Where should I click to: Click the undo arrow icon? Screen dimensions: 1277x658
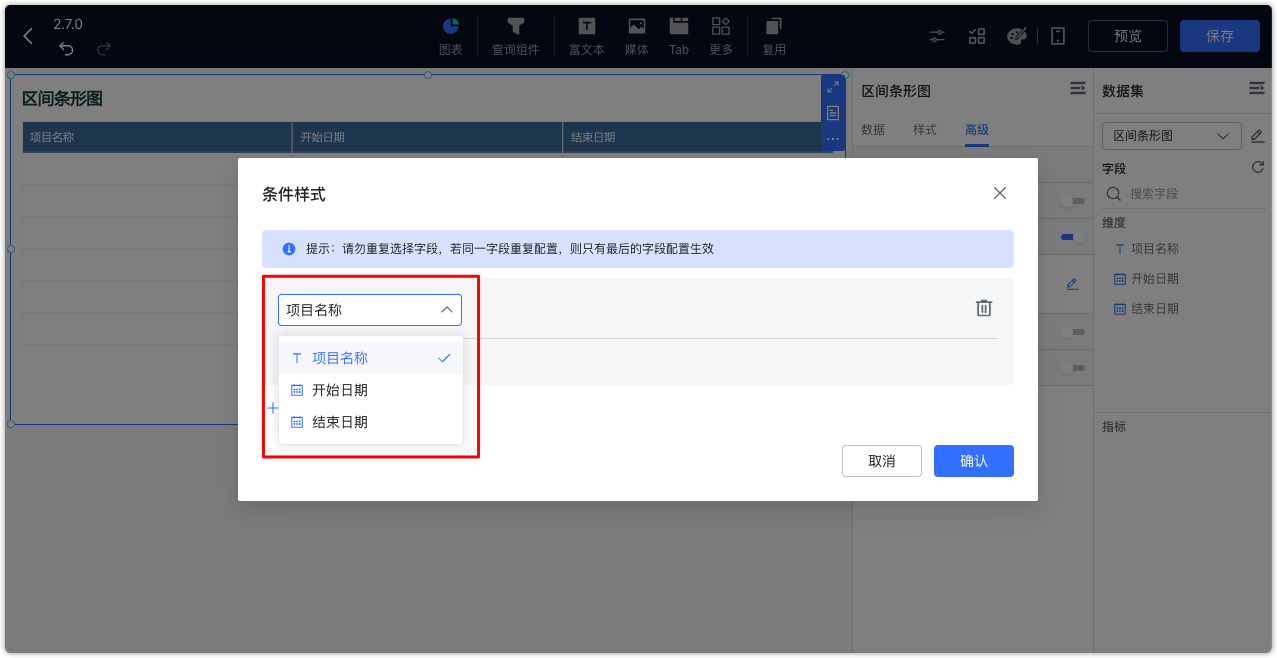pos(65,47)
